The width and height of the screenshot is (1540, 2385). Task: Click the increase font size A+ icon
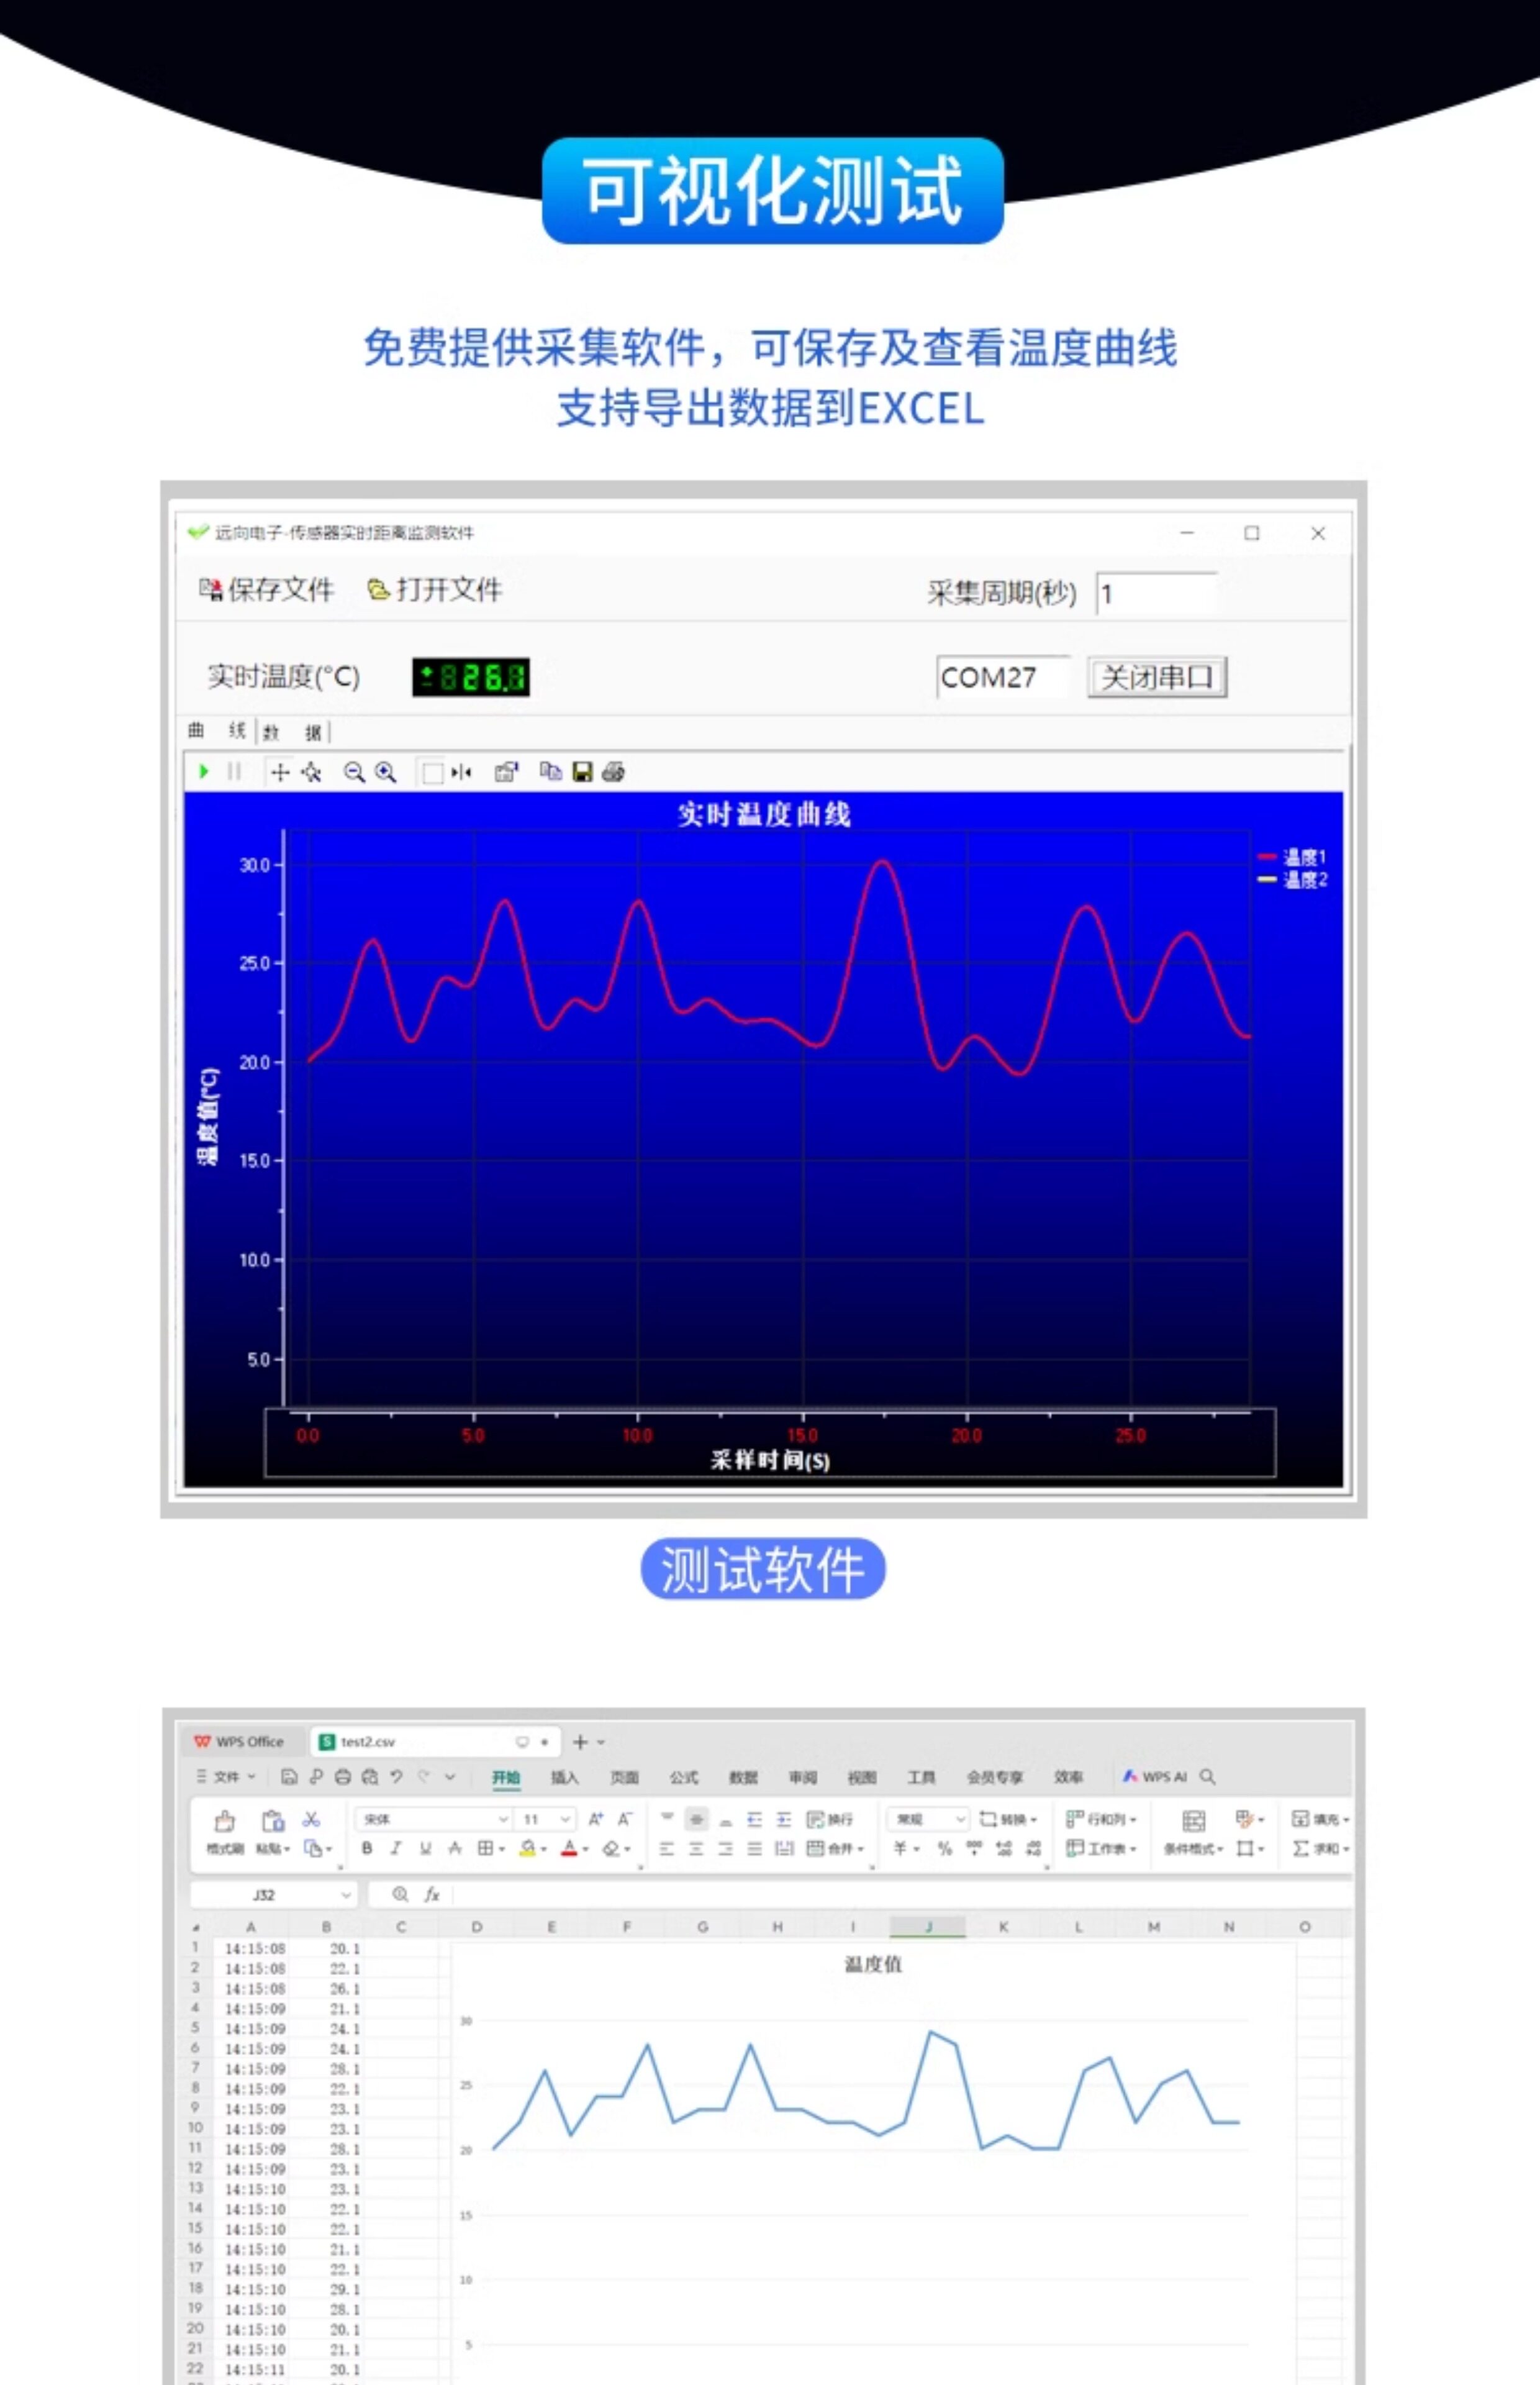(x=596, y=1819)
